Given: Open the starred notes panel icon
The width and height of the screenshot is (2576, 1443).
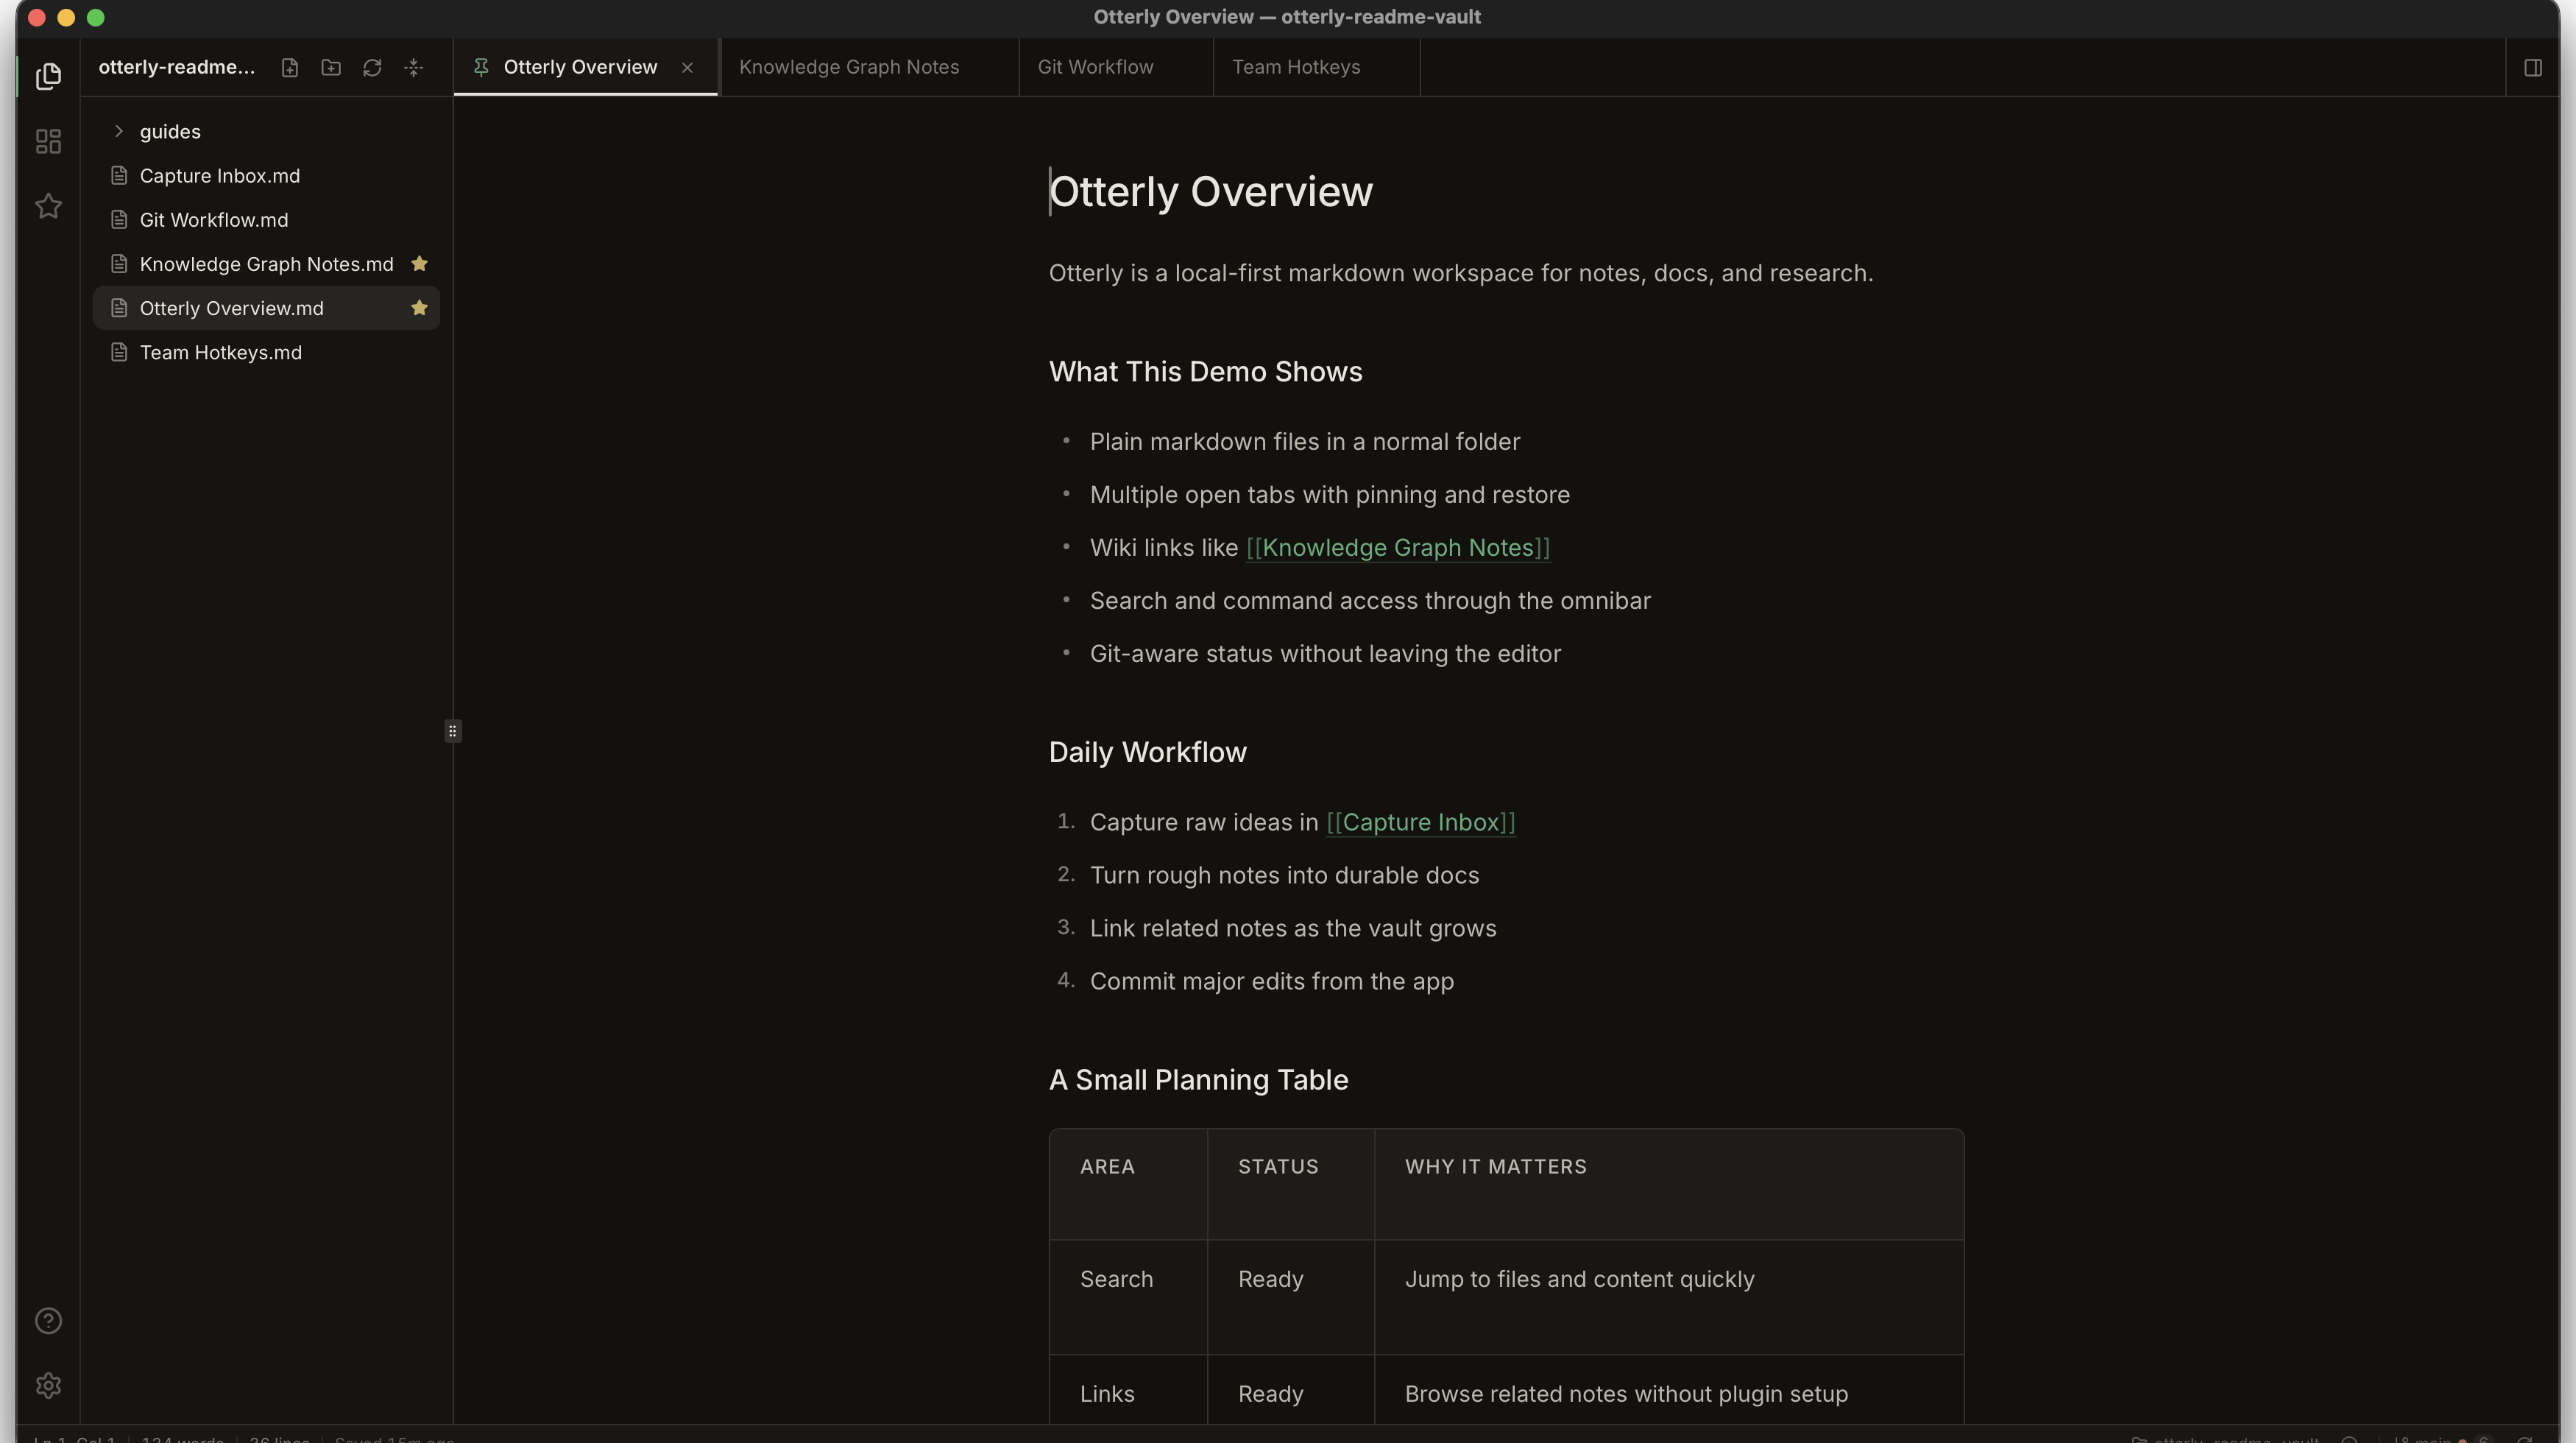Looking at the screenshot, I should [48, 206].
